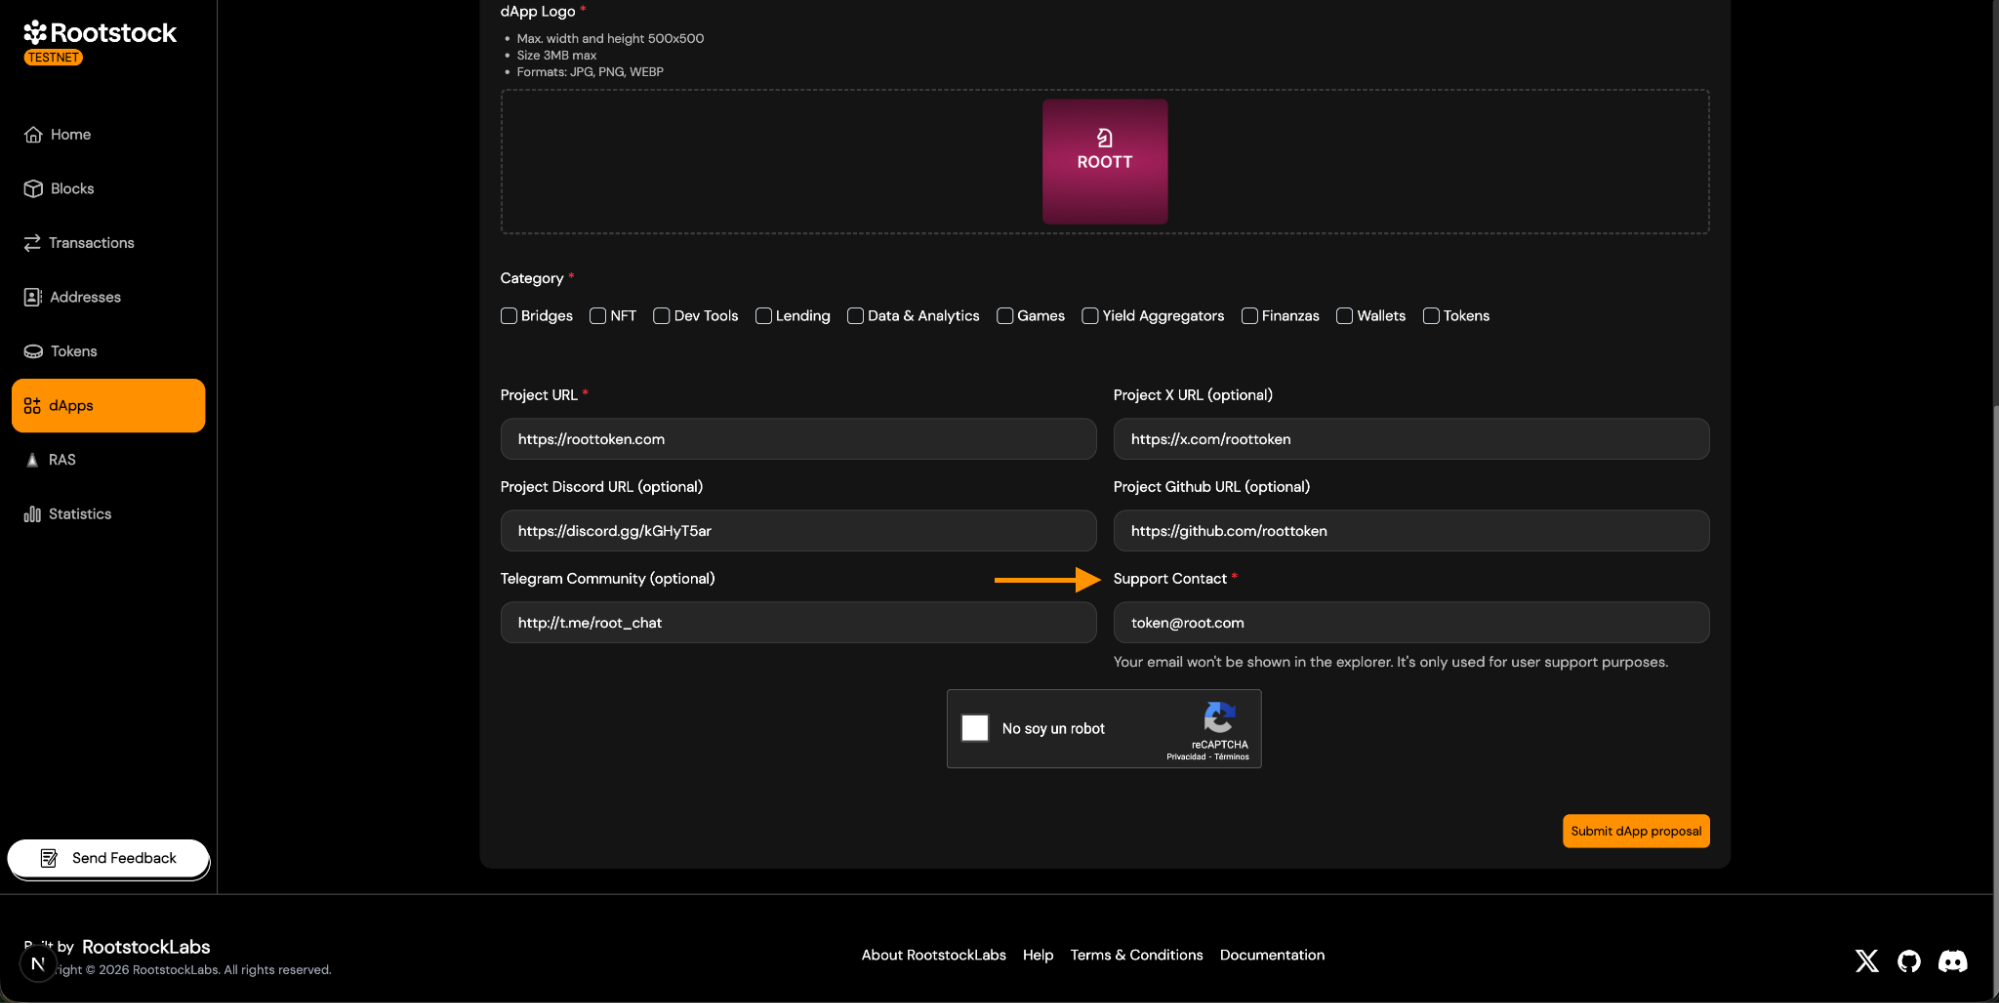The width and height of the screenshot is (1999, 1004).
Task: Go to Home in the sidebar
Action: pos(70,134)
